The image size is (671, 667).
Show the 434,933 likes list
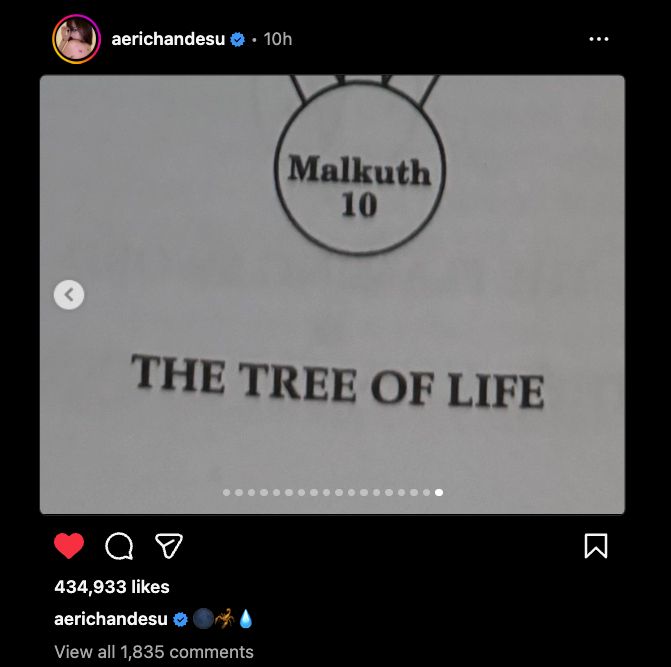pyautogui.click(x=112, y=587)
